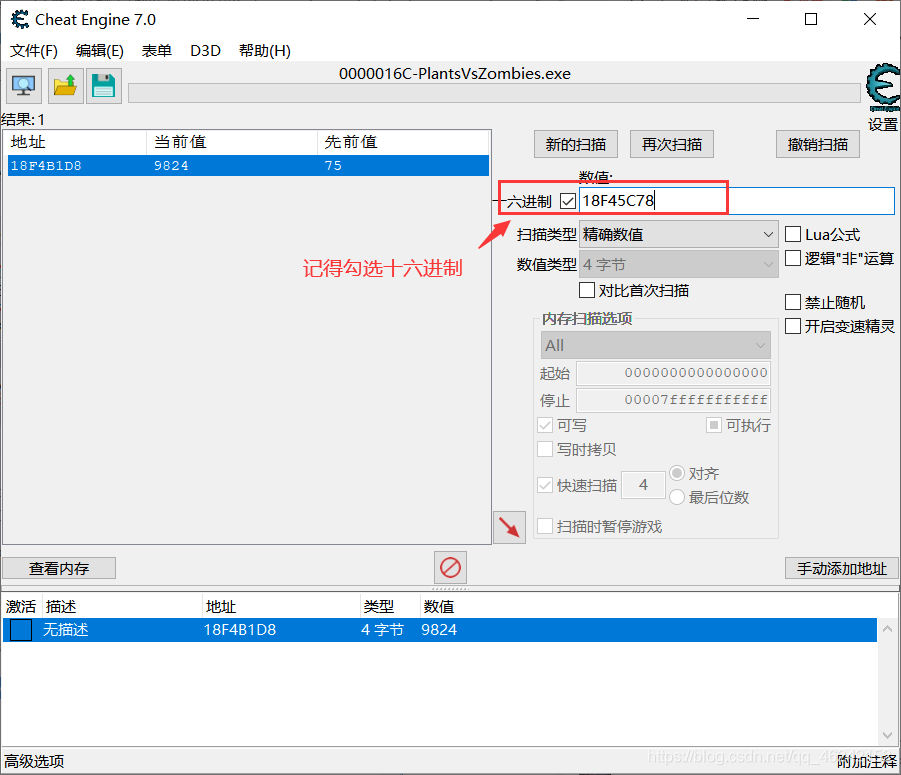Select result row 18F4B1D8
901x775 pixels.
coord(248,165)
